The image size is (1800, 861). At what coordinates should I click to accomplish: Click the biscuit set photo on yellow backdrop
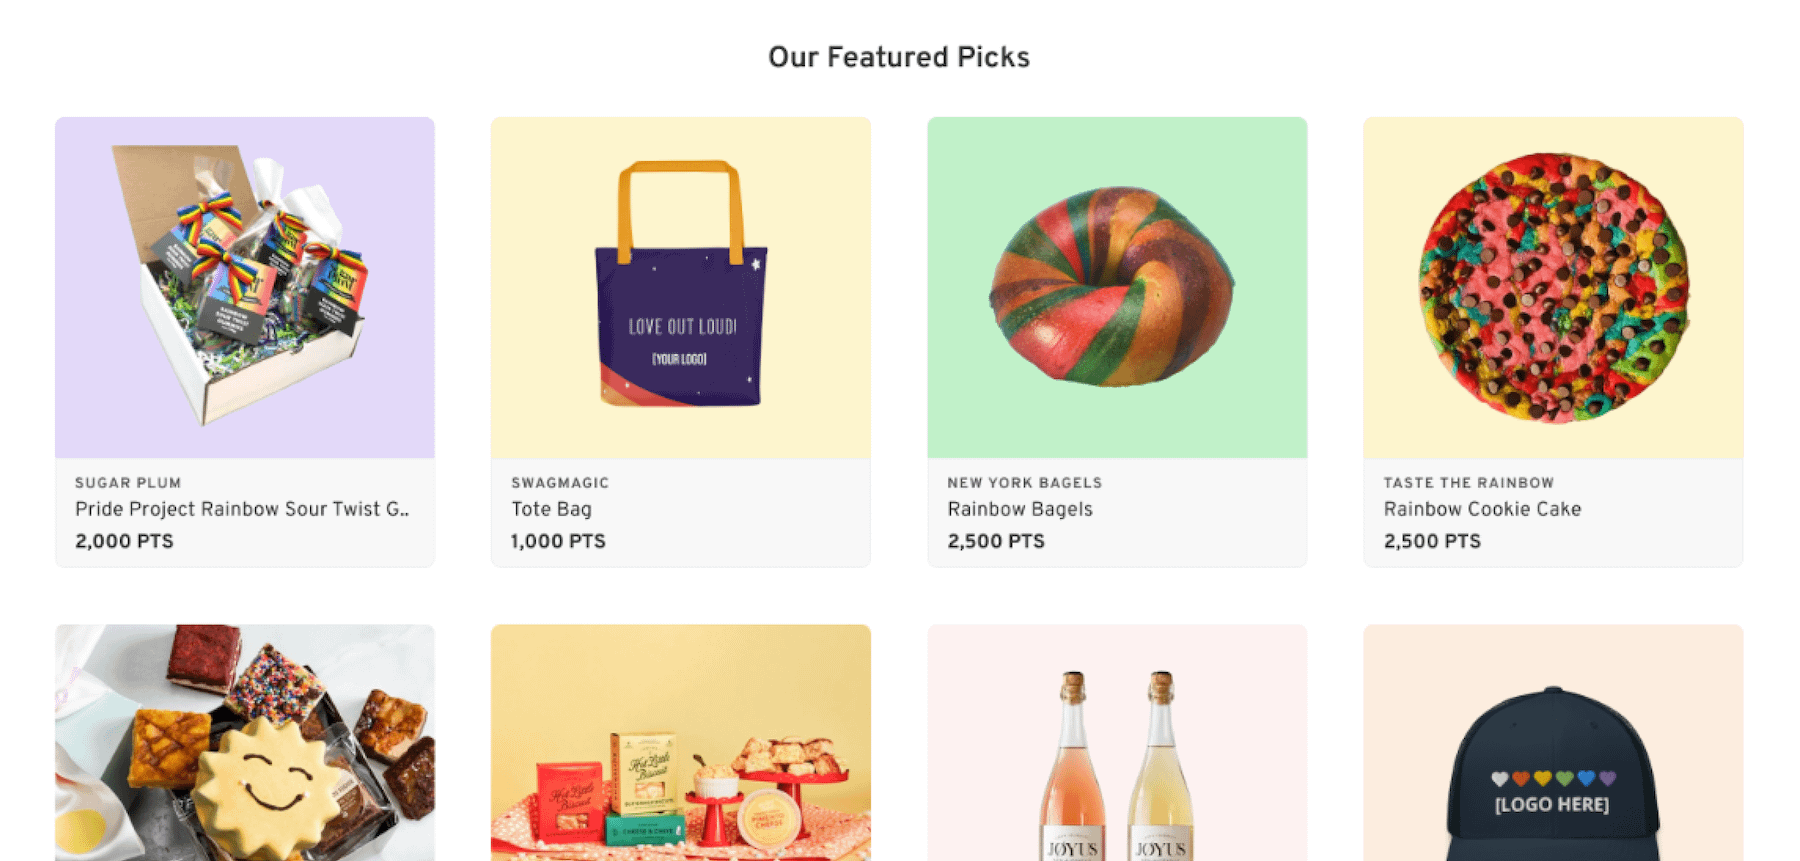[681, 742]
